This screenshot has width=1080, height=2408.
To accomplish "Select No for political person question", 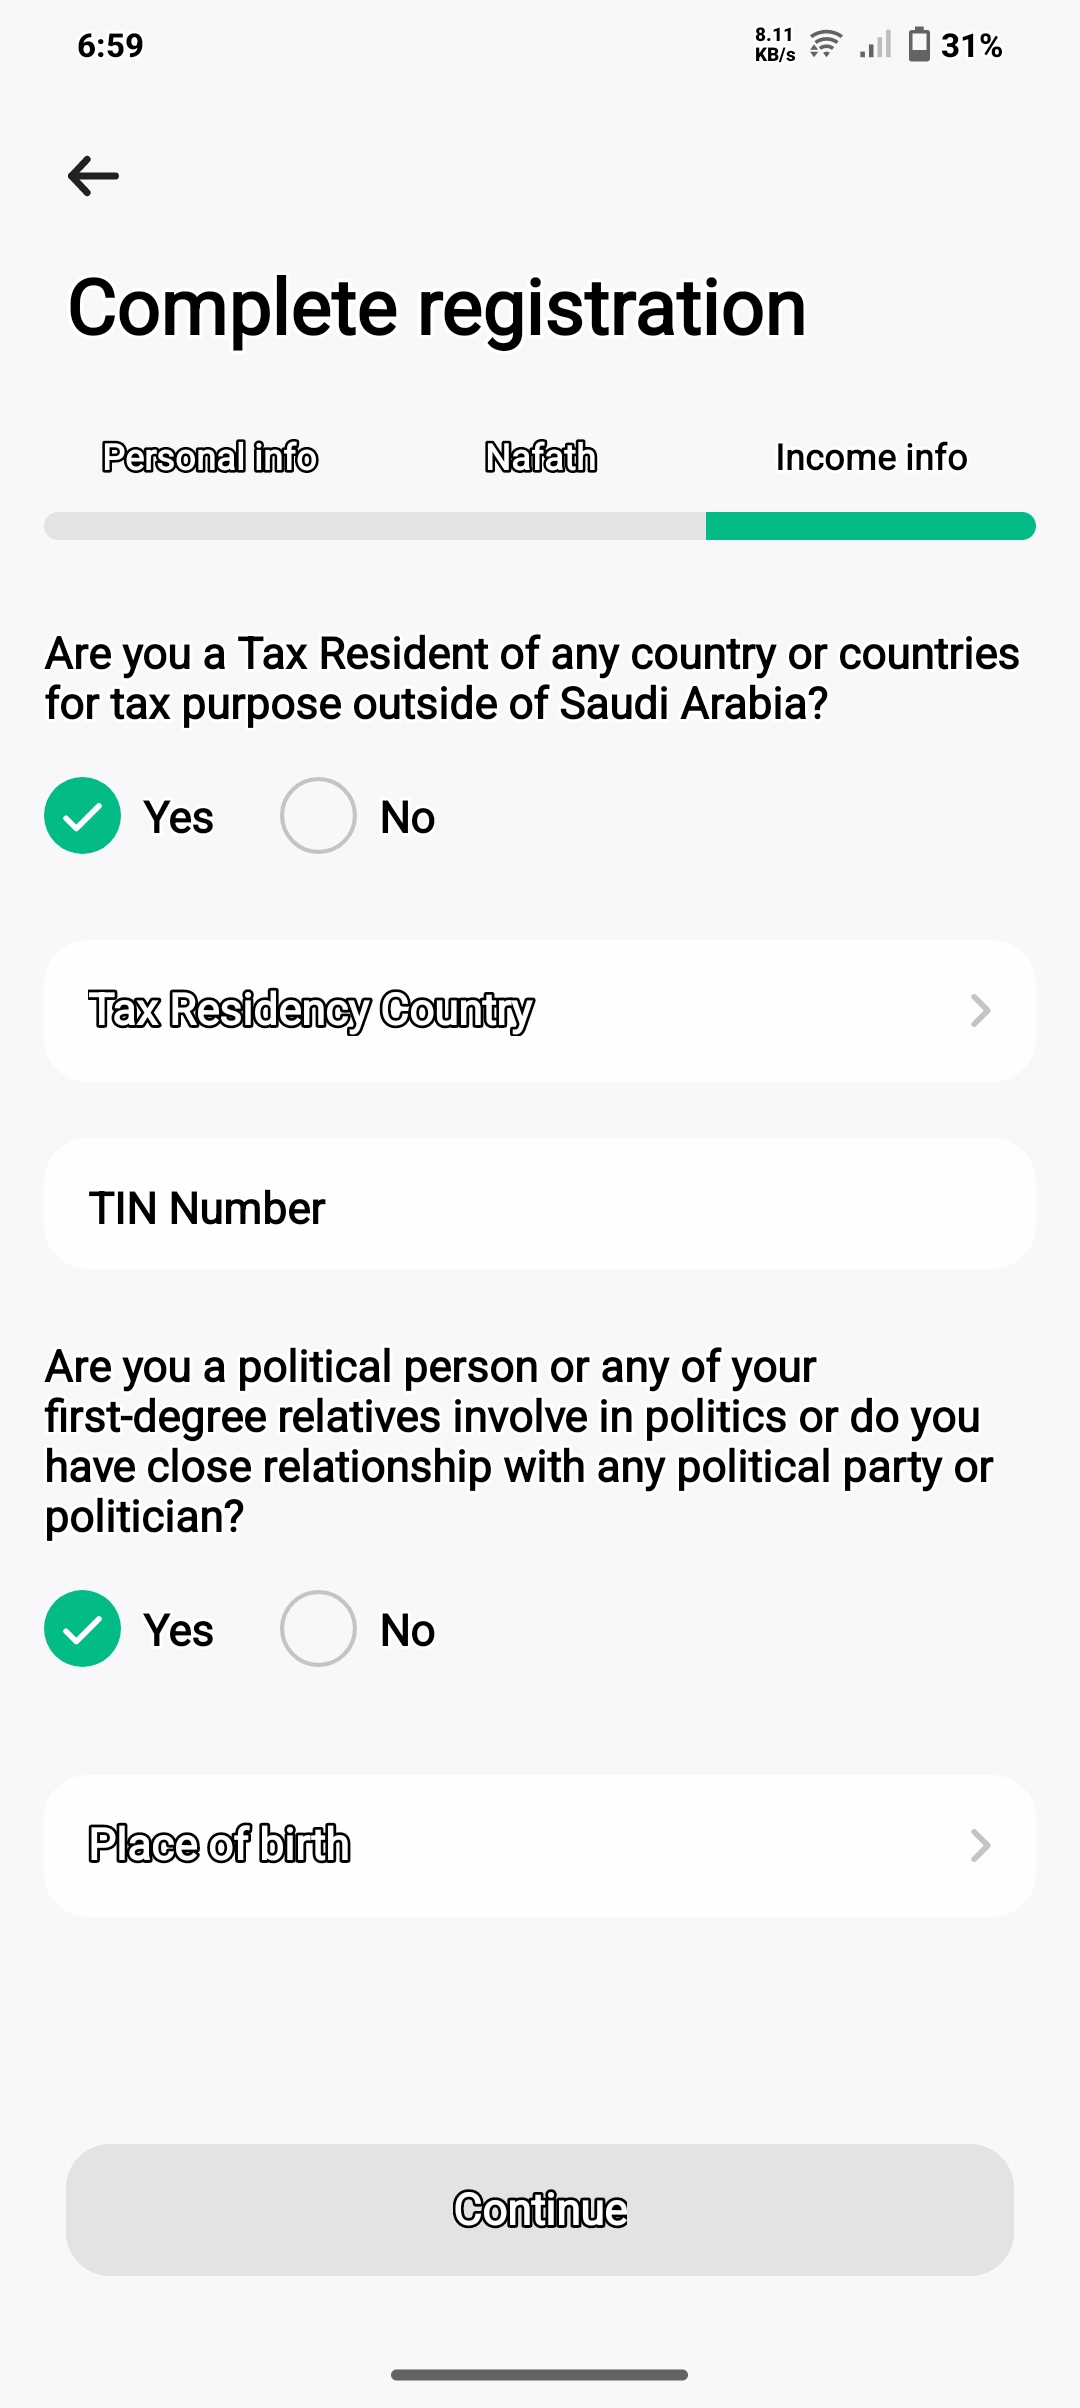I will [x=318, y=1629].
